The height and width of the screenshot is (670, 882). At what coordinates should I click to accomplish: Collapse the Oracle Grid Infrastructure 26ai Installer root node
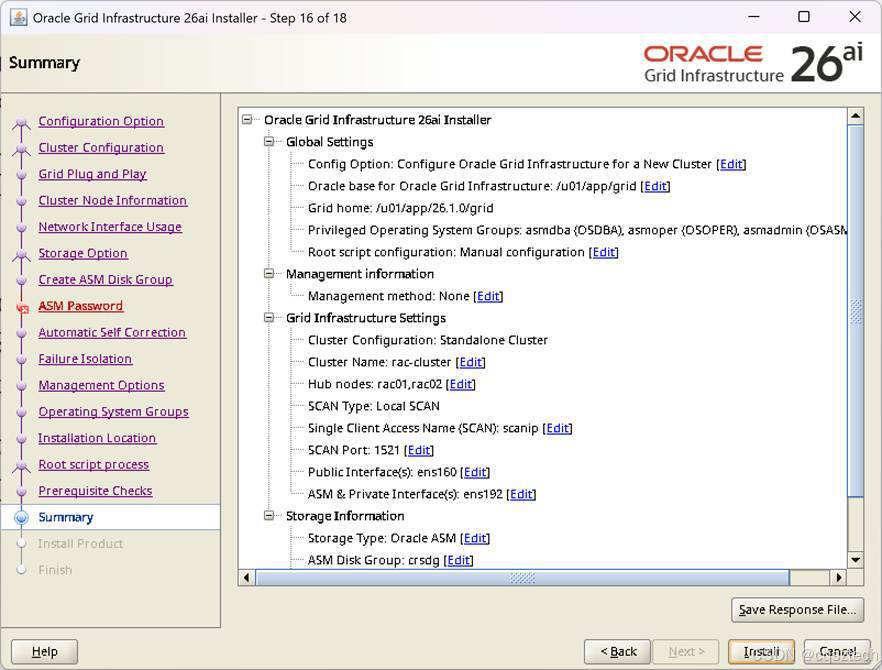(247, 119)
